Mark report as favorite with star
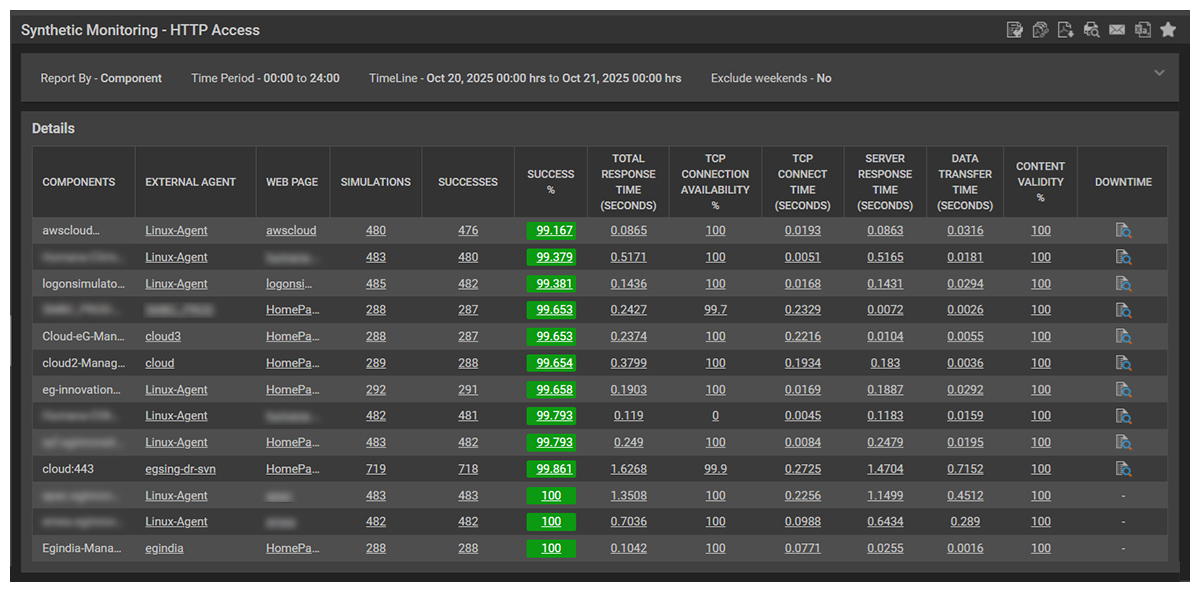Screen dimensions: 1200x592 [1168, 30]
